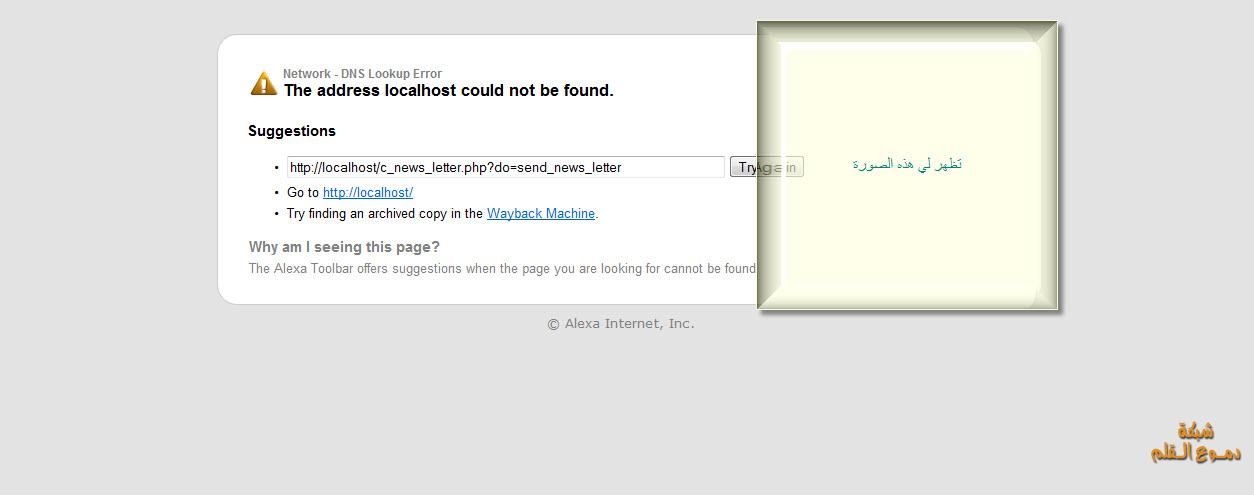Click the "address localhost could not be found" headline

point(449,91)
